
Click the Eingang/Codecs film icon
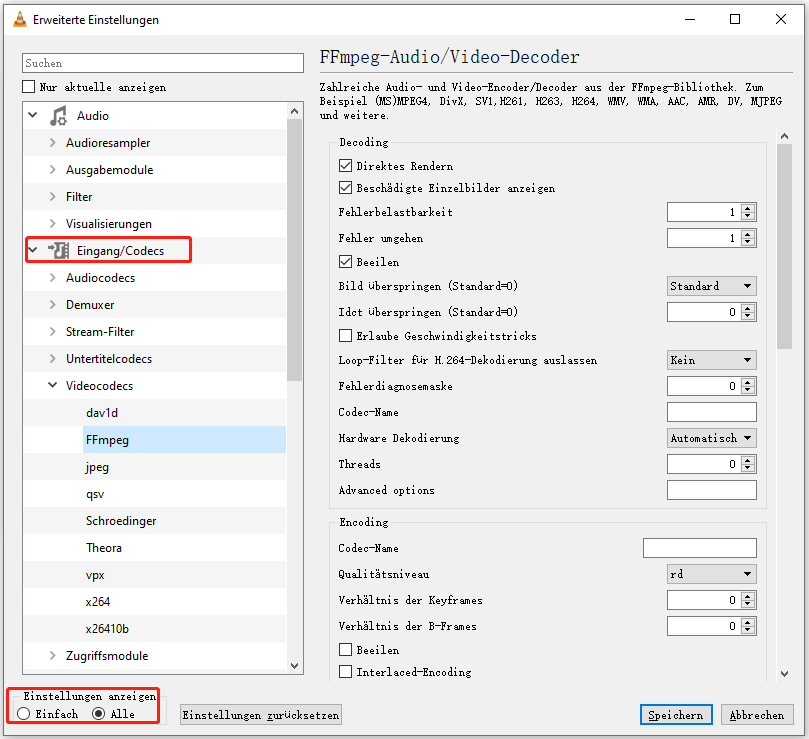pos(58,251)
